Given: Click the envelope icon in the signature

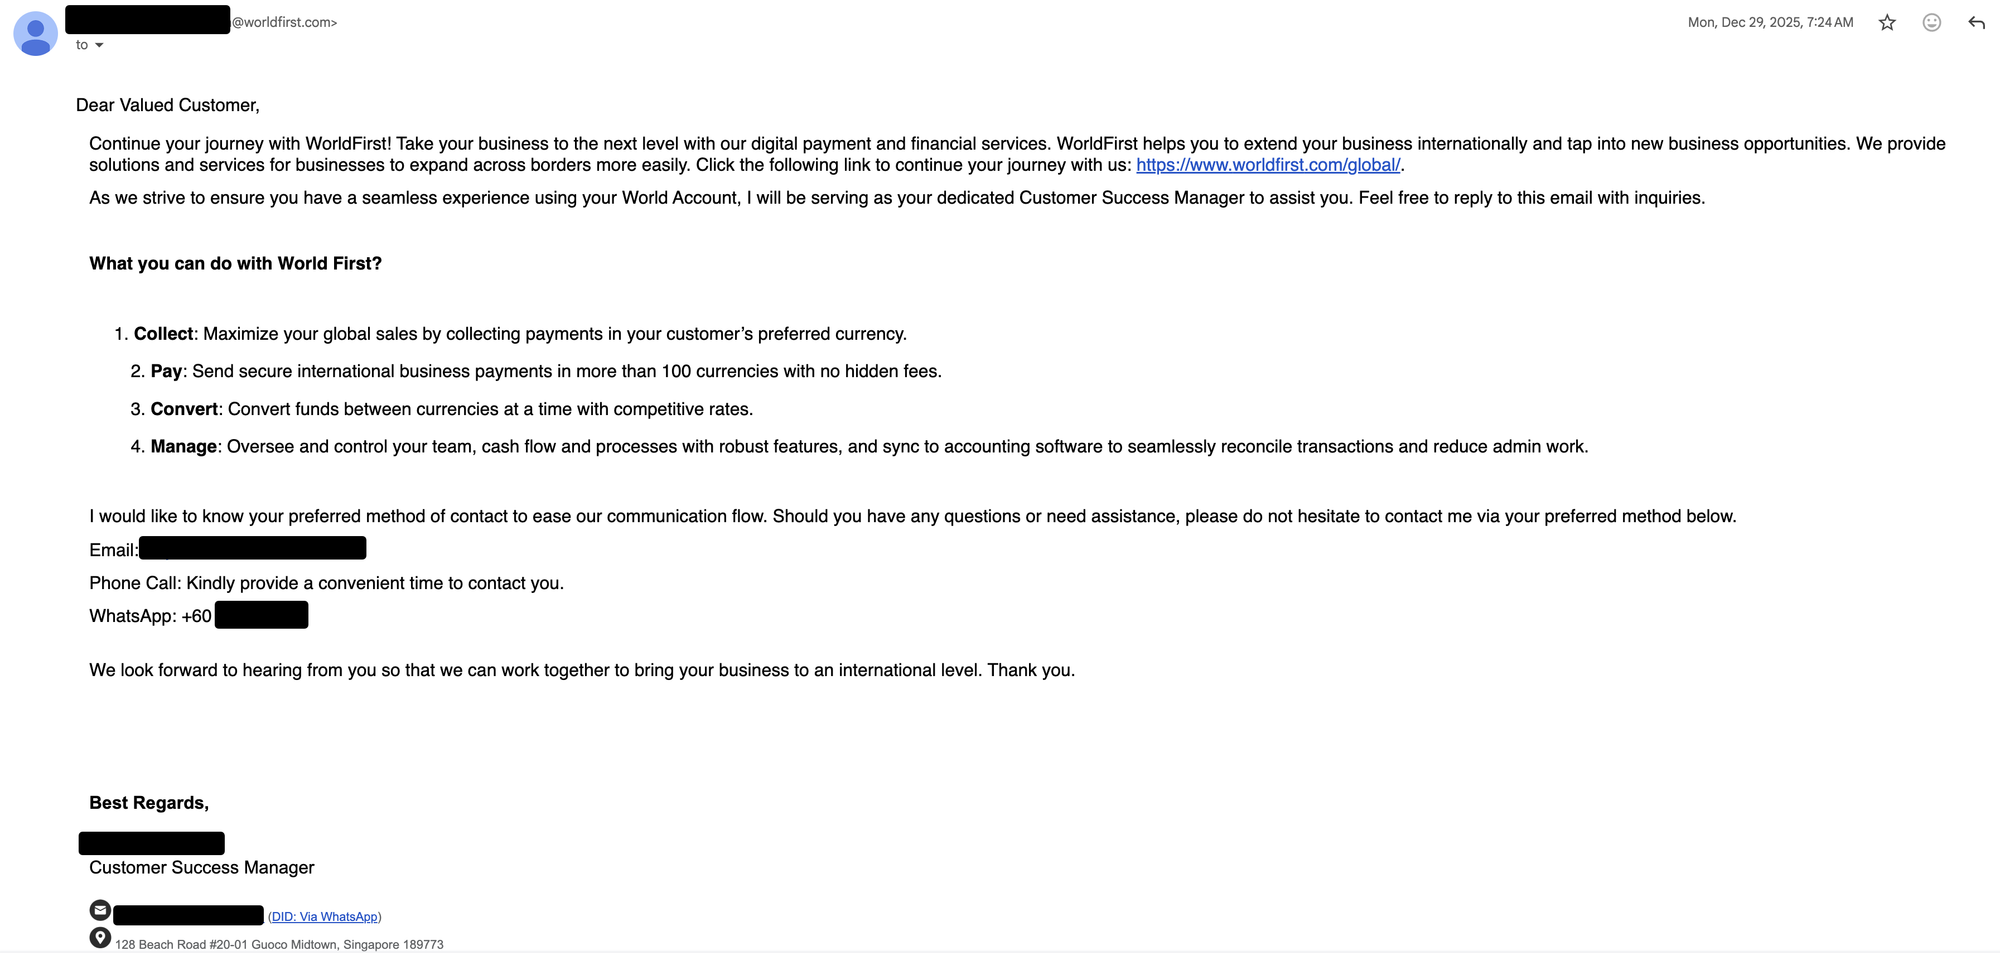Looking at the screenshot, I should 100,910.
